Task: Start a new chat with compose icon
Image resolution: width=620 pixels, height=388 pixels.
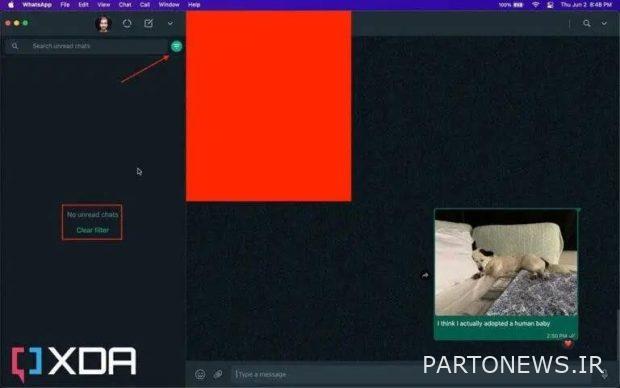Action: tap(149, 23)
